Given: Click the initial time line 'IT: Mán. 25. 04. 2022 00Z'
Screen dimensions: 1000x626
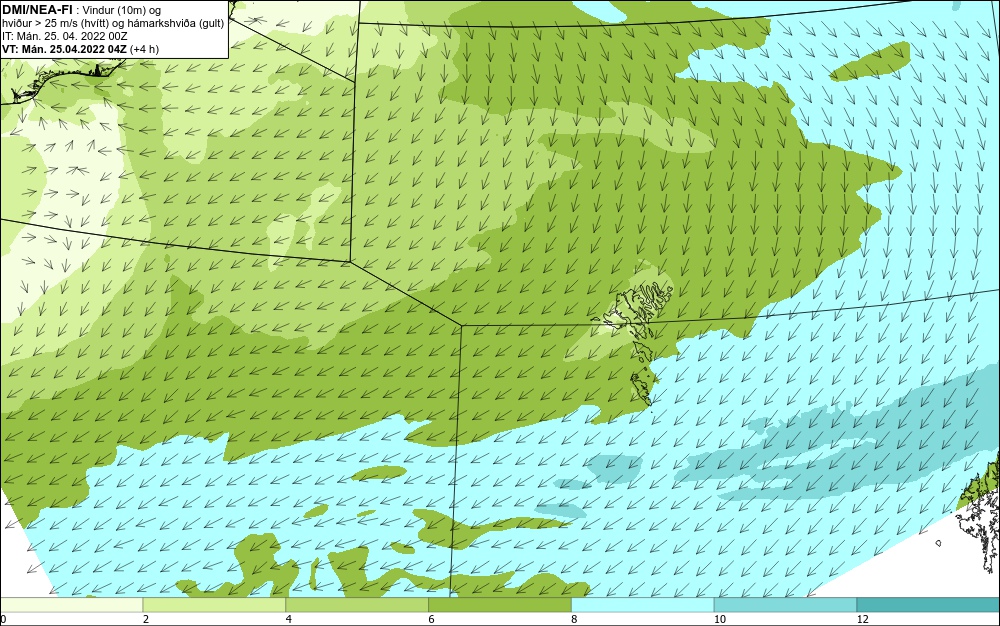Looking at the screenshot, I should (x=65, y=36).
